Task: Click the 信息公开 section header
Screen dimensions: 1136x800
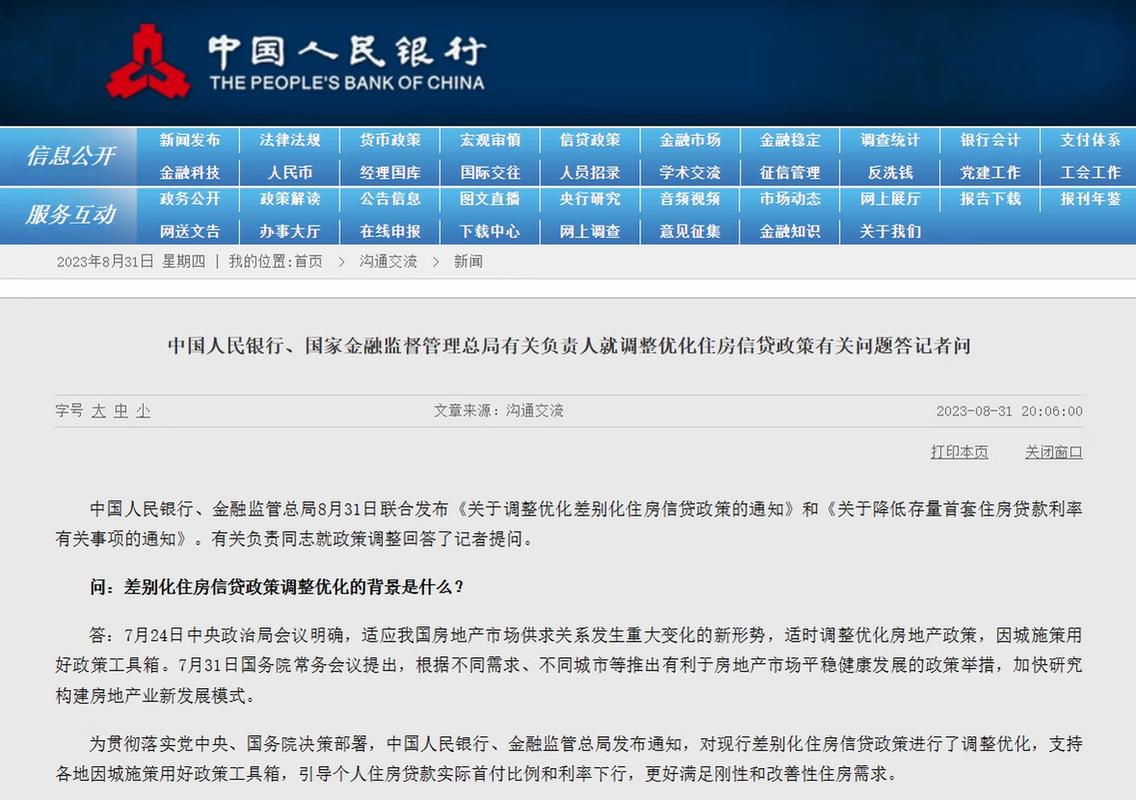Action: [70, 155]
